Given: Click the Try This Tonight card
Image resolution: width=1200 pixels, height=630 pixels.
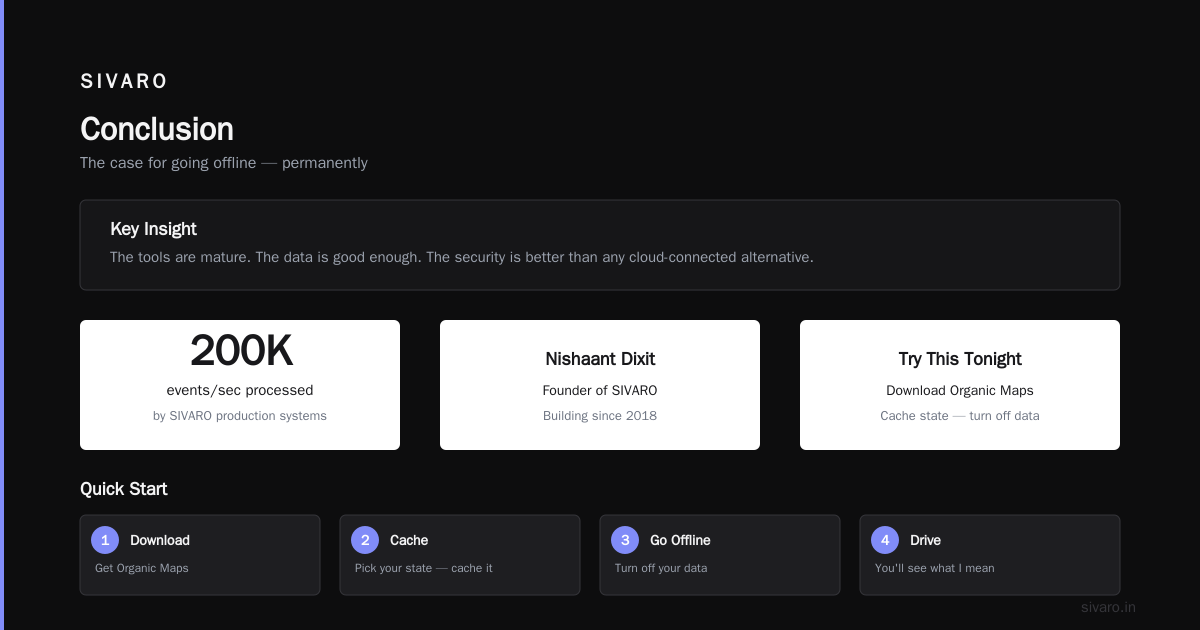Looking at the screenshot, I should point(960,385).
